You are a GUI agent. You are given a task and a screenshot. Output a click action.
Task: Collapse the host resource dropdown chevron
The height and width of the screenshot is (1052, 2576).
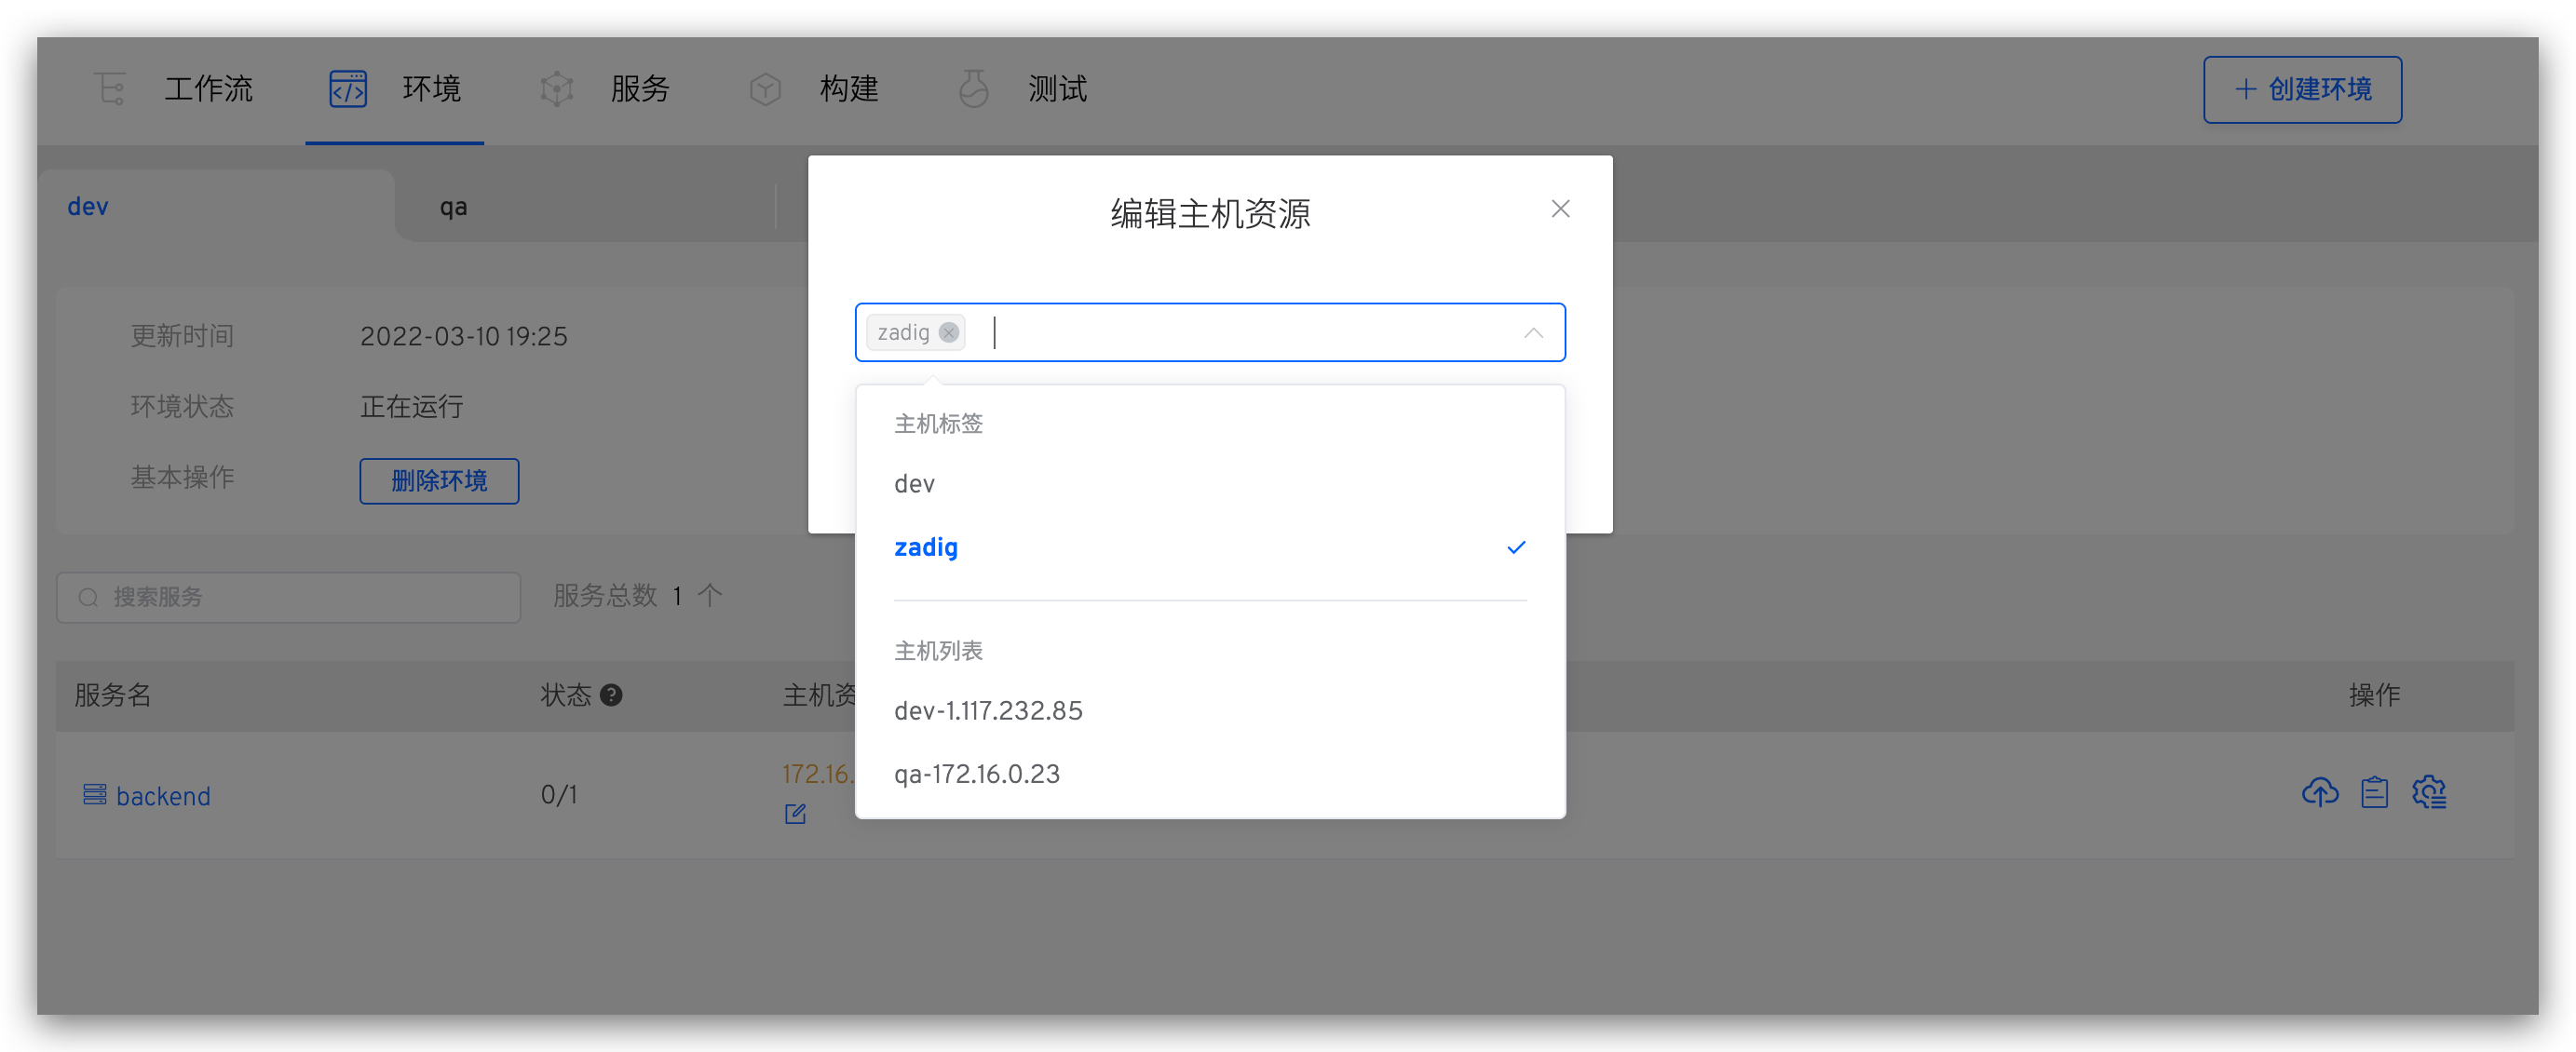click(1533, 333)
